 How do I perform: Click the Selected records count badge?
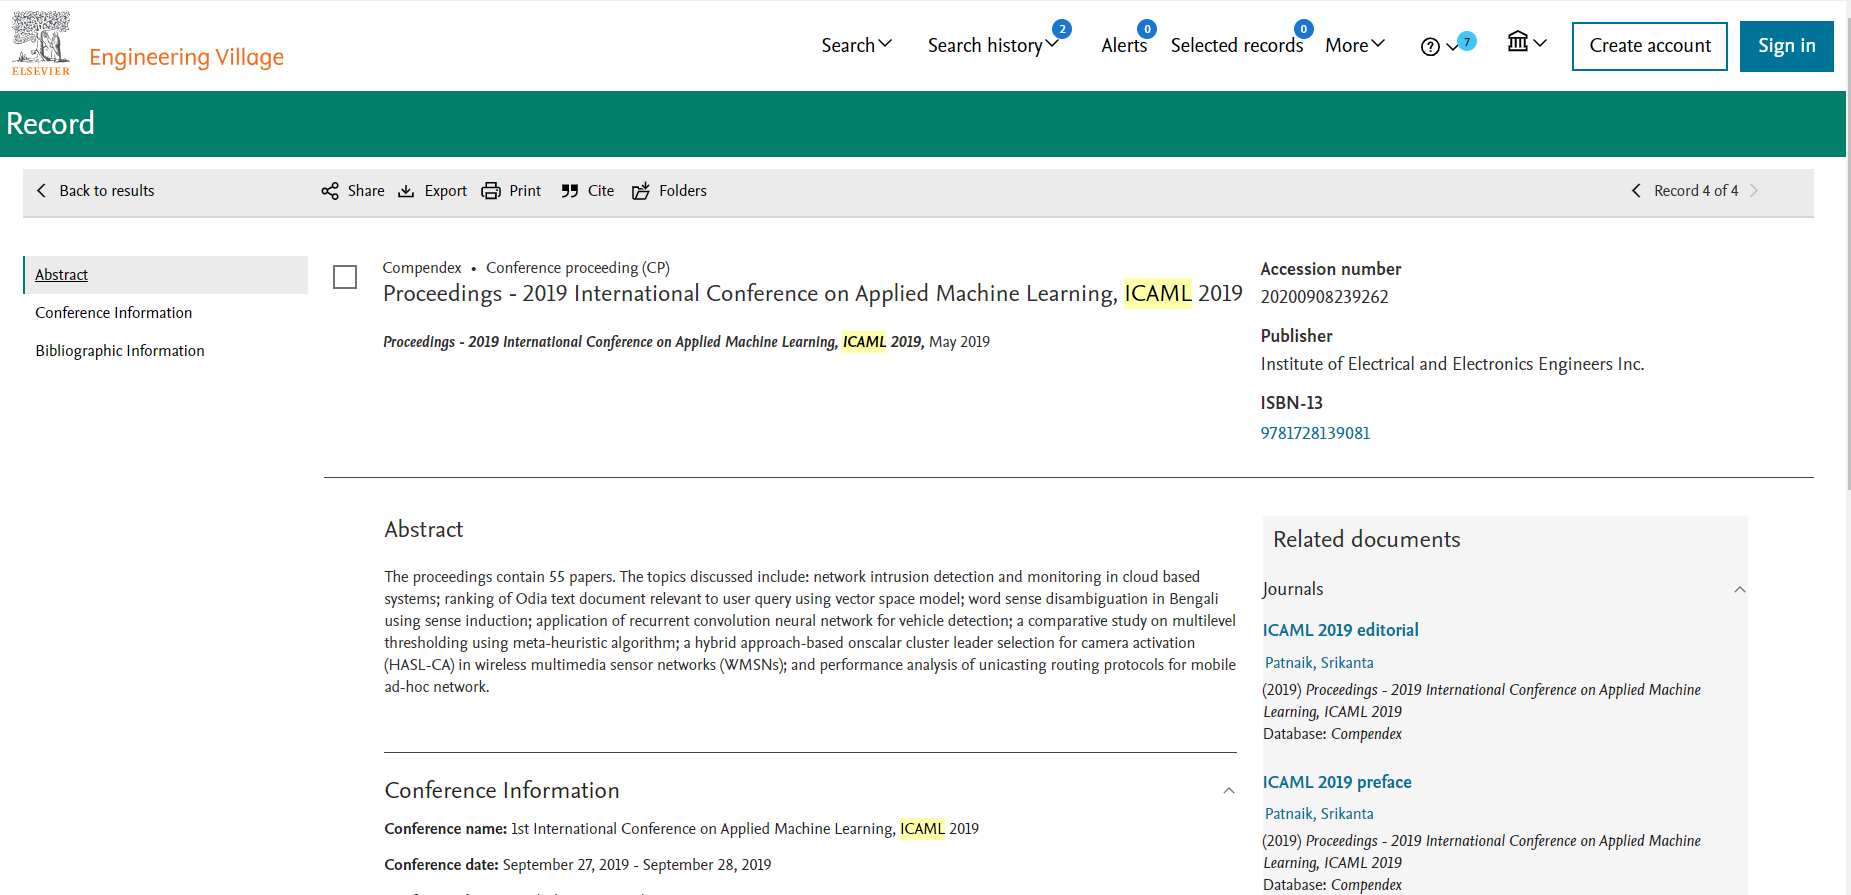pos(1304,29)
